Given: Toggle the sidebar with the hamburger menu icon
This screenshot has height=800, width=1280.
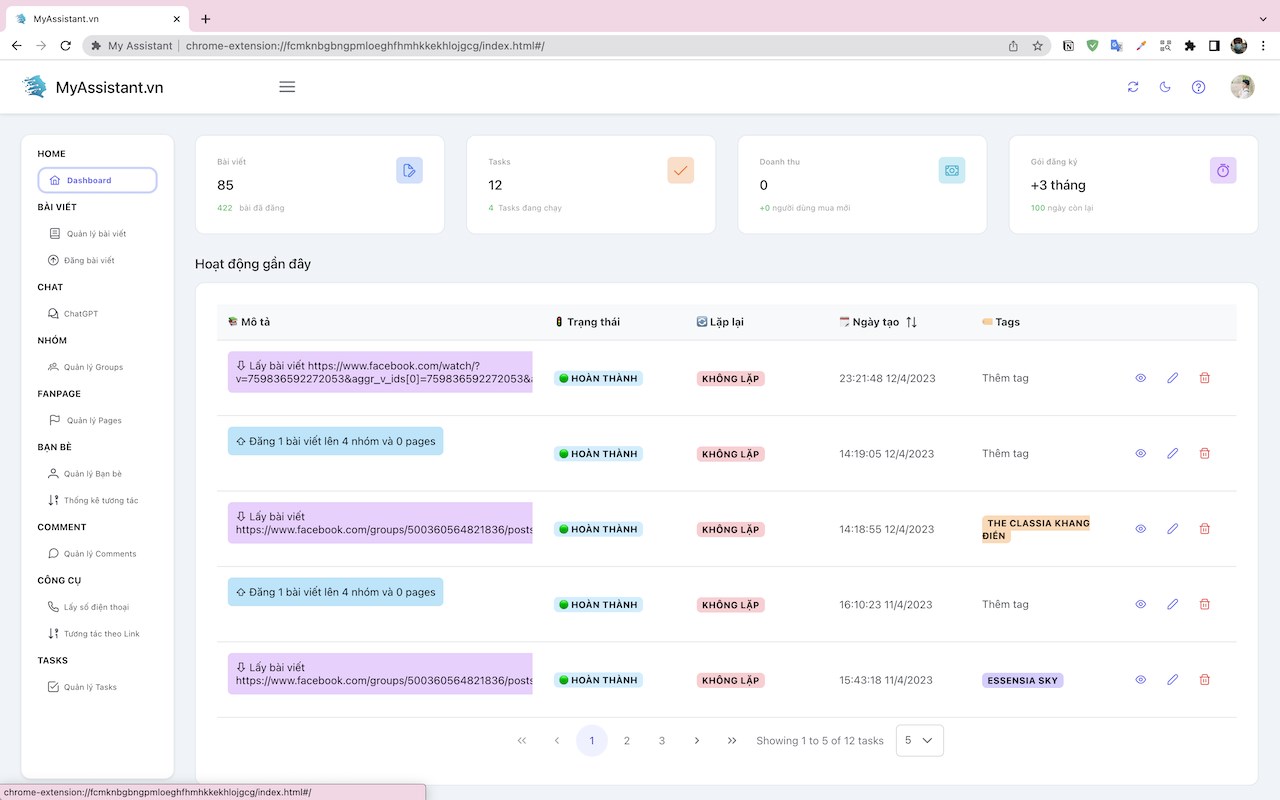Looking at the screenshot, I should [287, 87].
